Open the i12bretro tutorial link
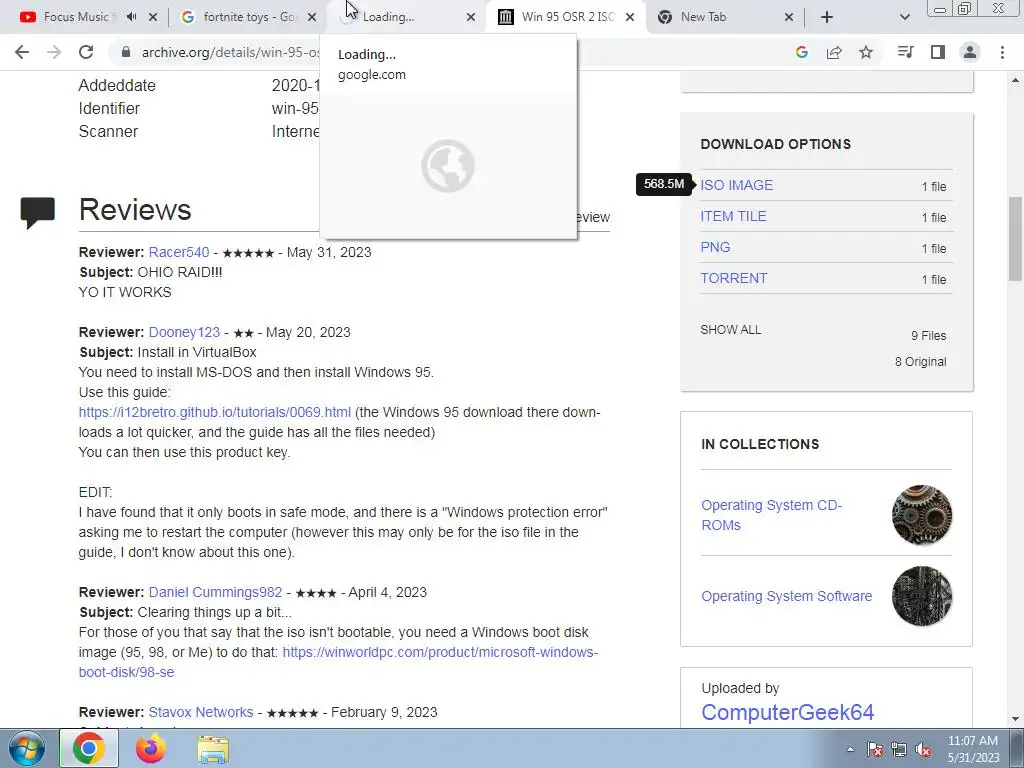 (214, 413)
